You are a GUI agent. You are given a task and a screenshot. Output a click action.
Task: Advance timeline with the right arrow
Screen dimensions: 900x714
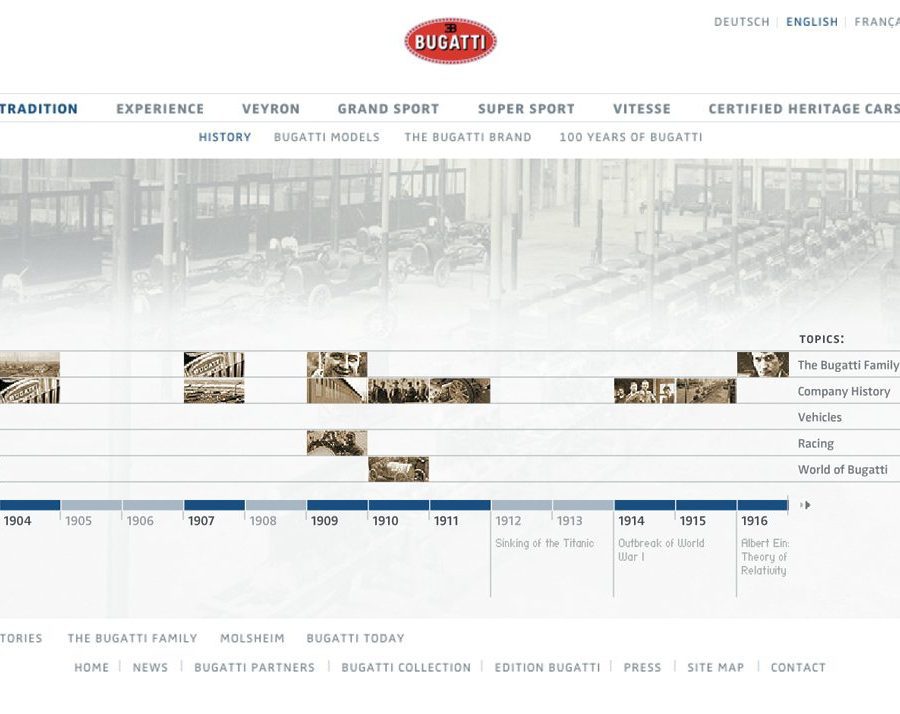pos(805,505)
